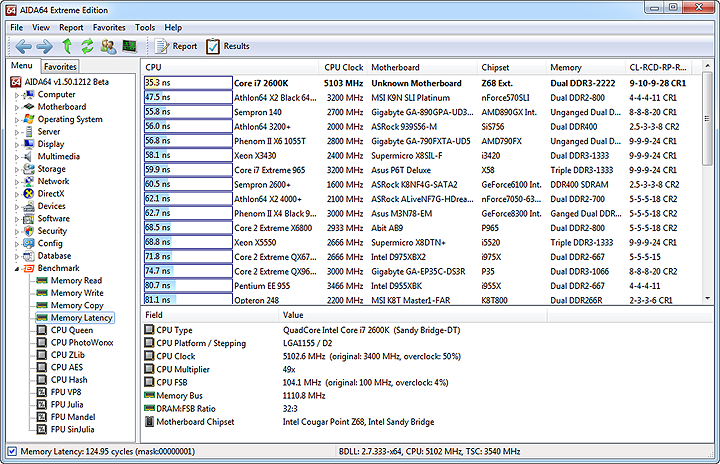The height and width of the screenshot is (464, 720).
Task: Expand the Storage tree node
Action: point(17,170)
